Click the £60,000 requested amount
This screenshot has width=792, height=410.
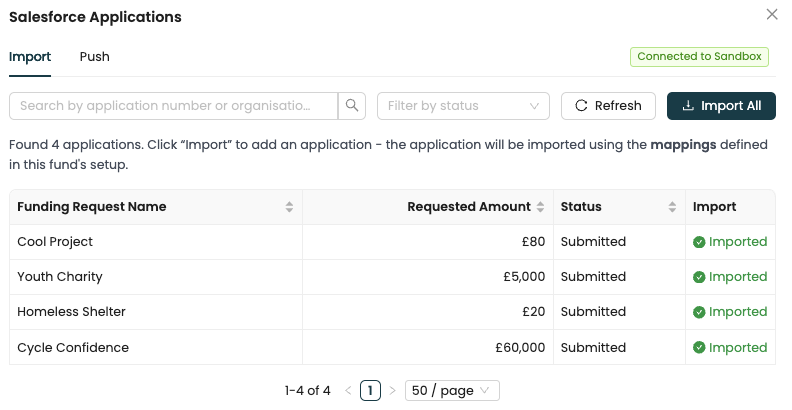click(x=520, y=347)
